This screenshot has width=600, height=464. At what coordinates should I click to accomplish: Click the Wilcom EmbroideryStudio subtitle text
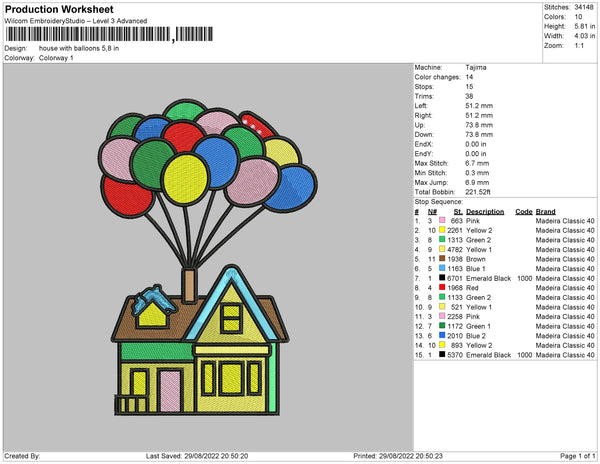(x=76, y=21)
